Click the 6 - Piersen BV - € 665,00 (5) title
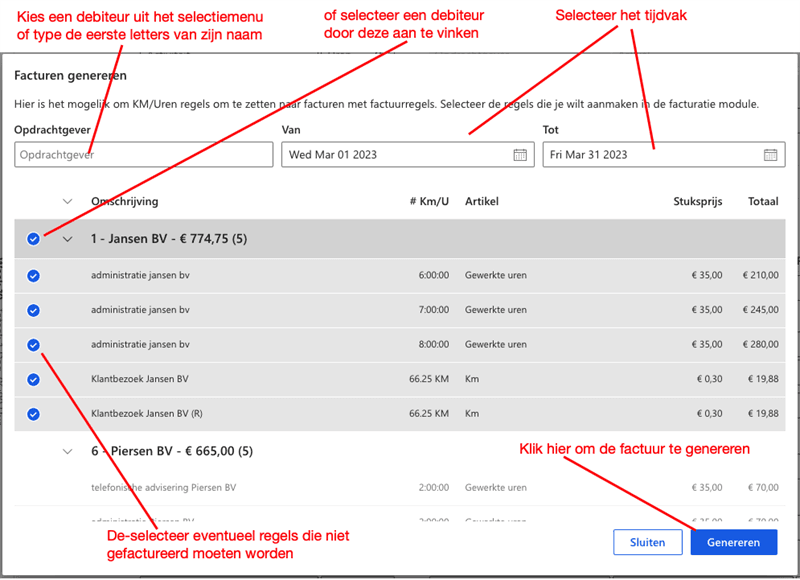 click(x=172, y=451)
